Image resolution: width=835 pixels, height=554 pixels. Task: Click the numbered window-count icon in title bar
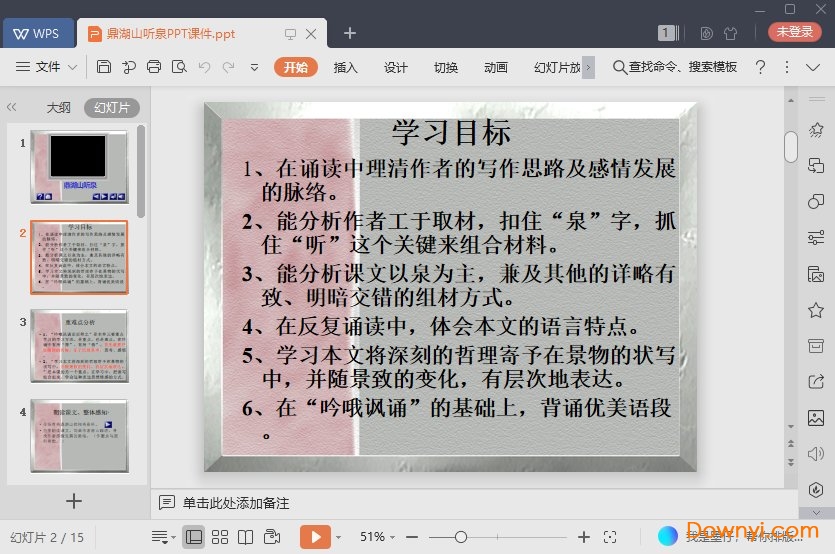pos(668,33)
